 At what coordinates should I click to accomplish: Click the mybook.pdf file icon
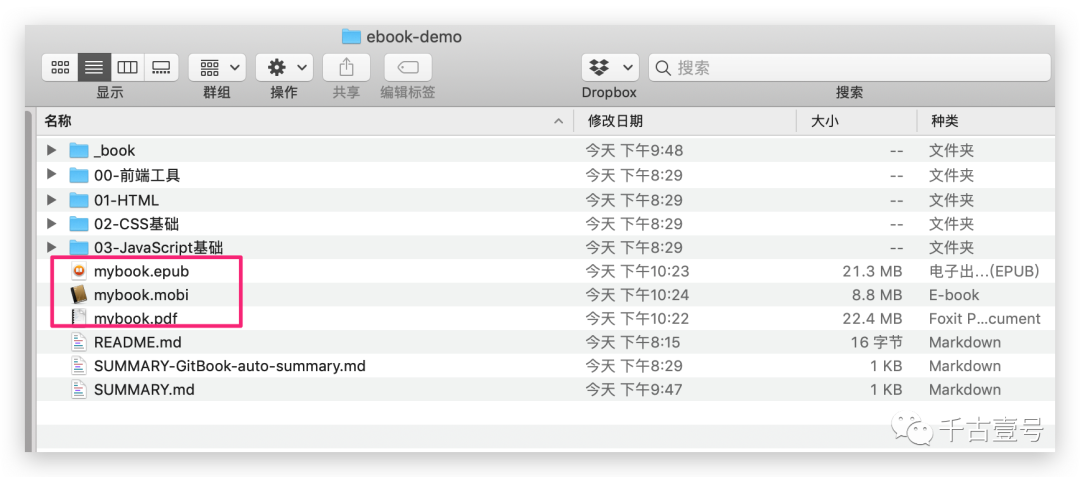79,318
